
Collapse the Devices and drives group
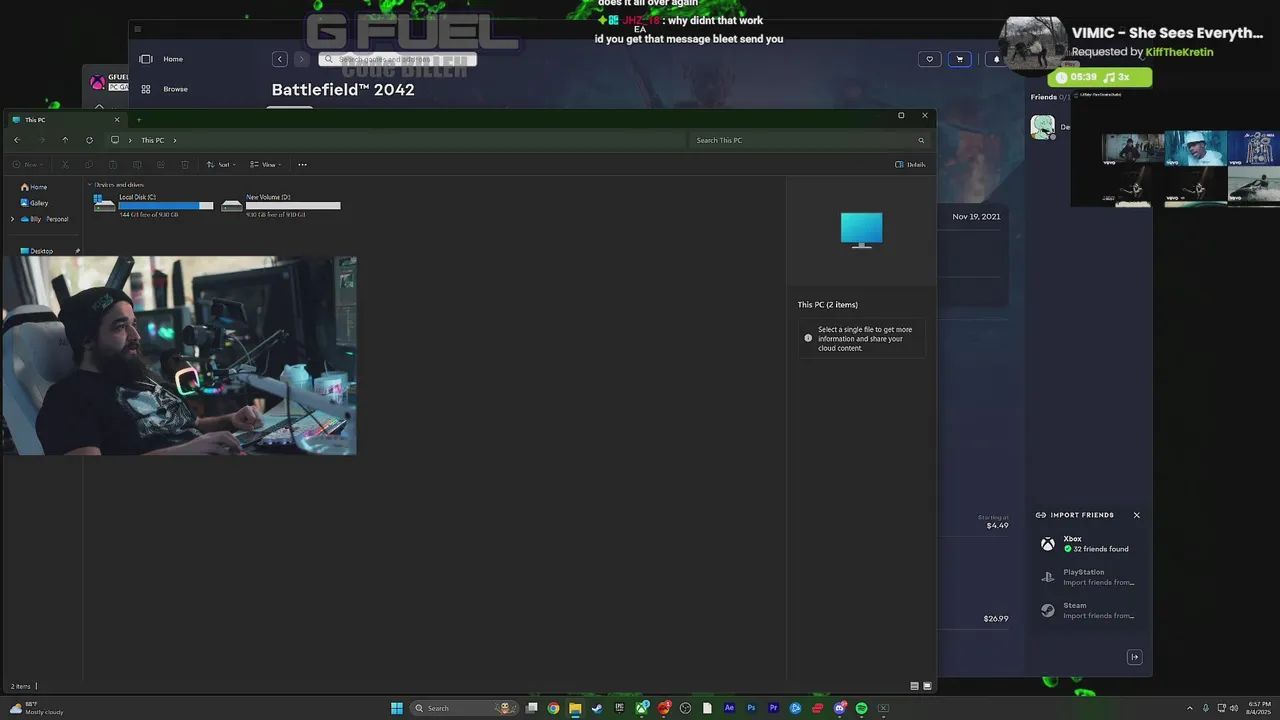(89, 185)
